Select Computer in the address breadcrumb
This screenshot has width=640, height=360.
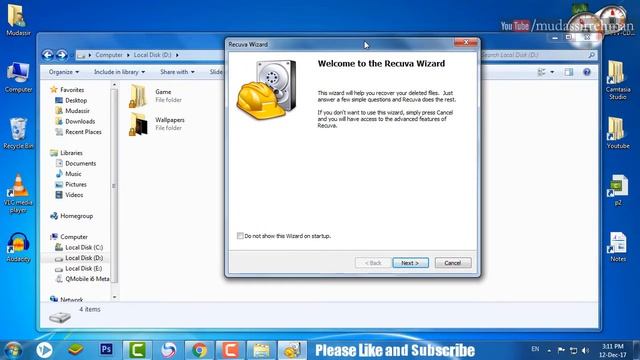click(109, 55)
